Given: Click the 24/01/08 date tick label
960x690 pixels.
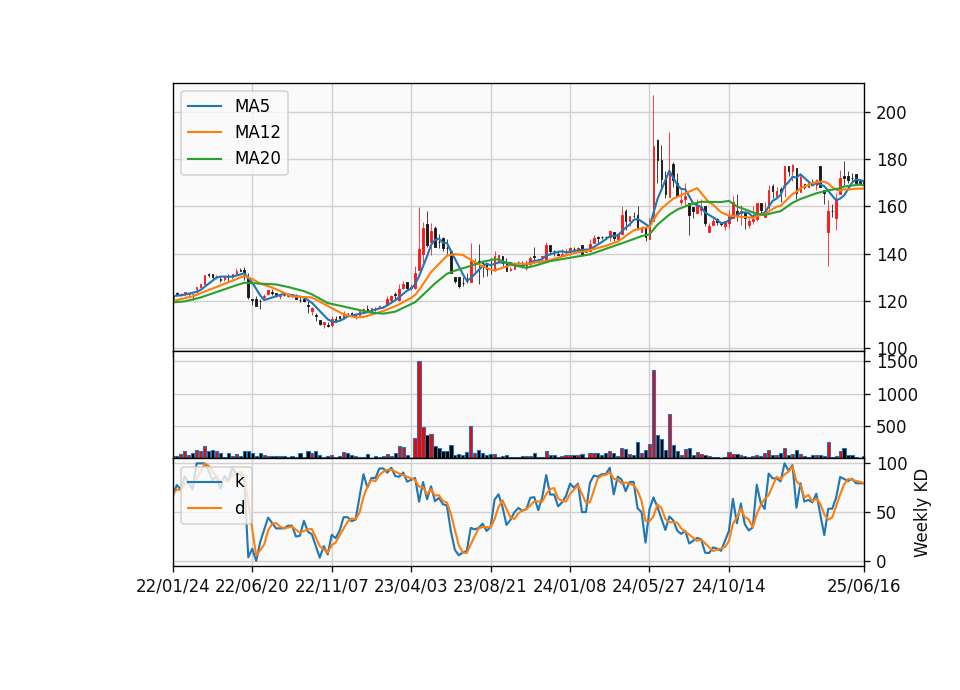Looking at the screenshot, I should point(569,586).
